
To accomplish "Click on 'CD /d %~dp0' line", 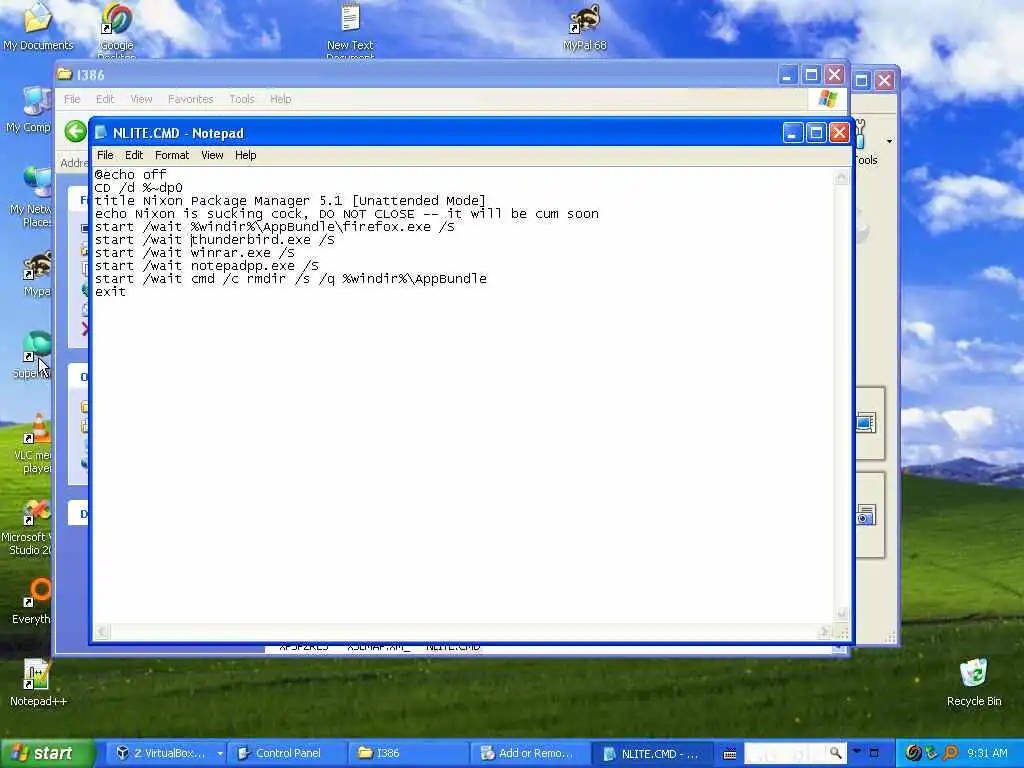I will (x=138, y=187).
